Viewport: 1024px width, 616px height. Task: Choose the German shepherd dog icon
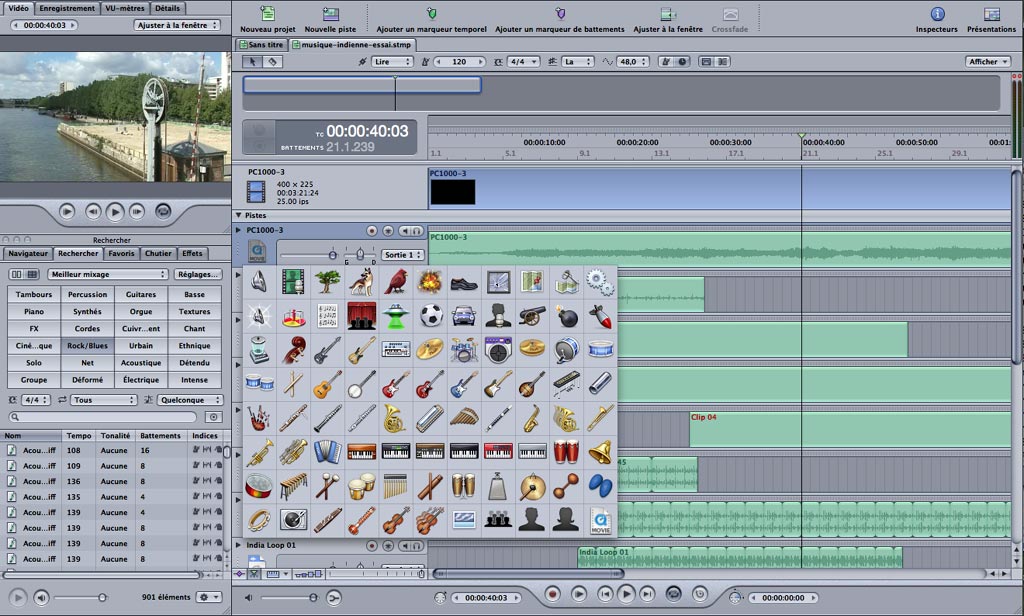point(361,282)
